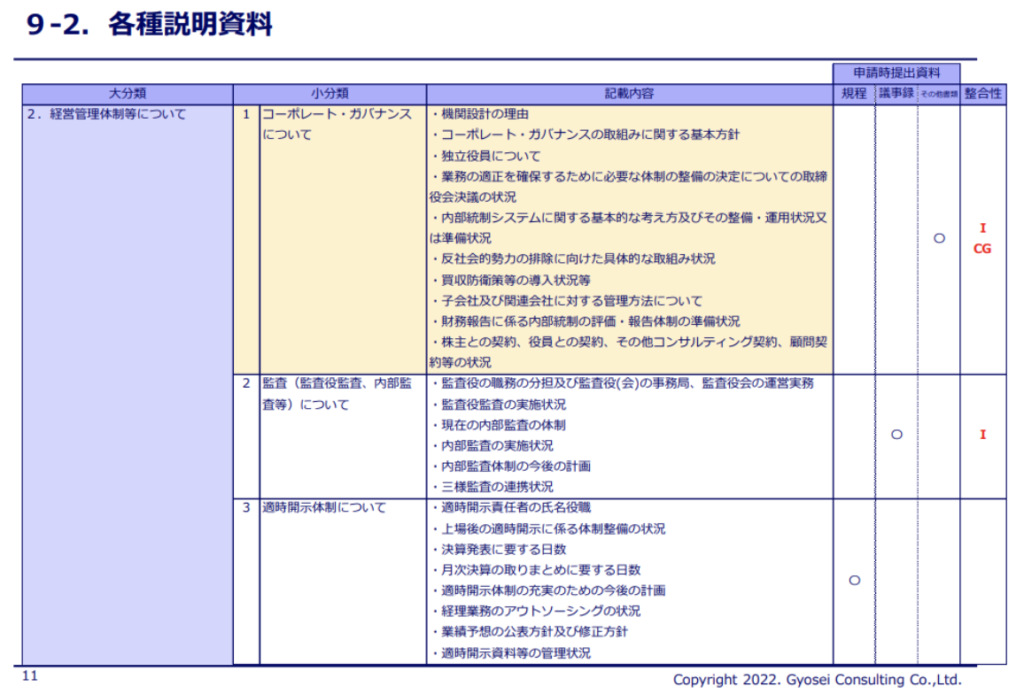The image size is (1024, 694).
Task: Click the ○ mark in the 監査 row
Action: pyautogui.click(x=897, y=434)
